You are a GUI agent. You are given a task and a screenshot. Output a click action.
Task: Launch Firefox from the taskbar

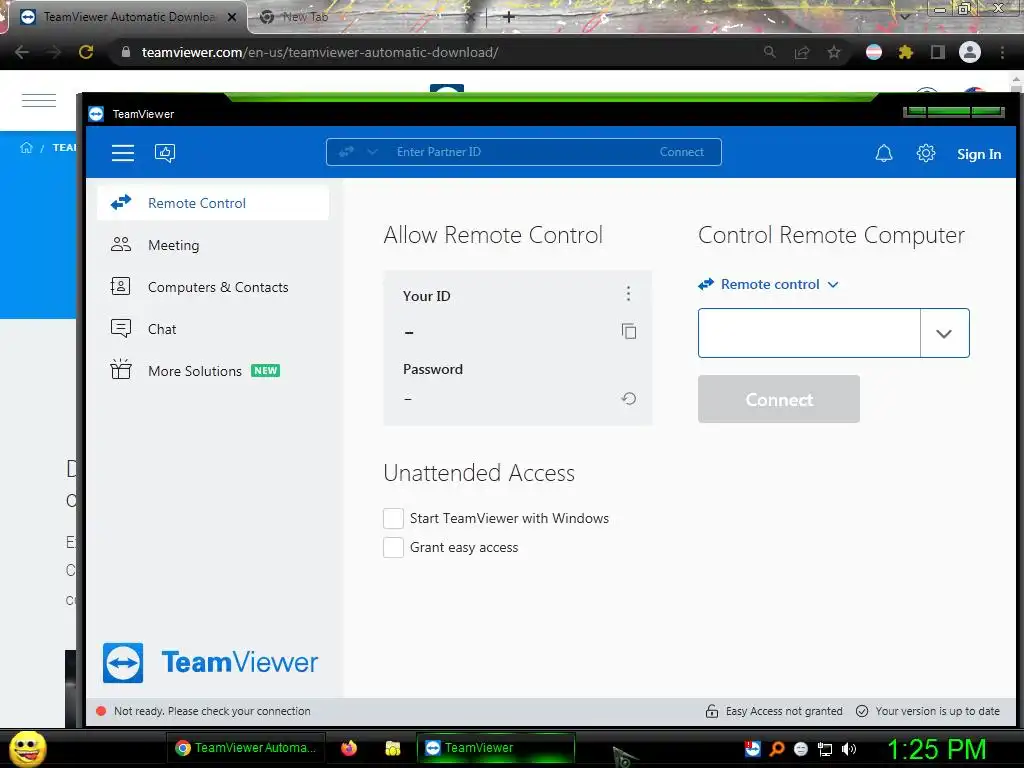pos(349,748)
